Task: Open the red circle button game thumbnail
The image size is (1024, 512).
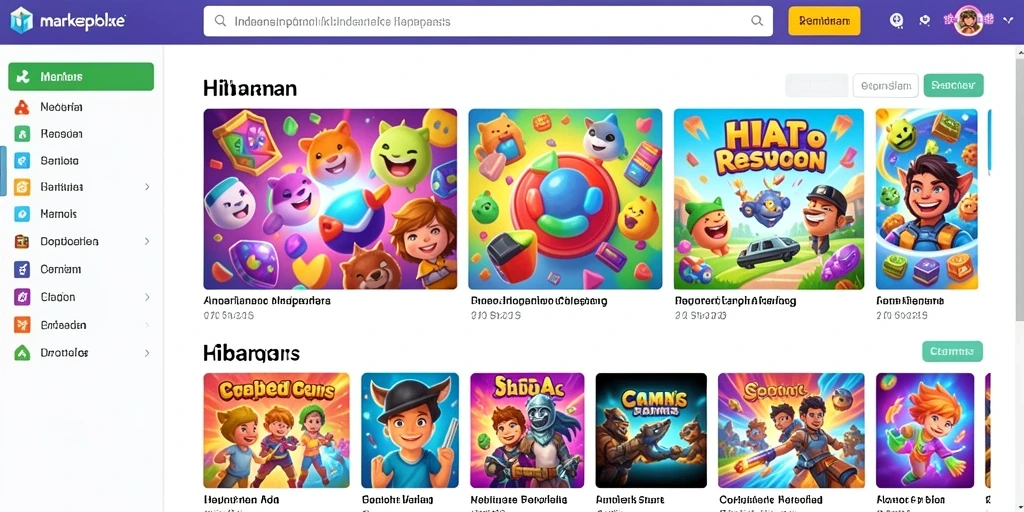Action: pyautogui.click(x=565, y=199)
